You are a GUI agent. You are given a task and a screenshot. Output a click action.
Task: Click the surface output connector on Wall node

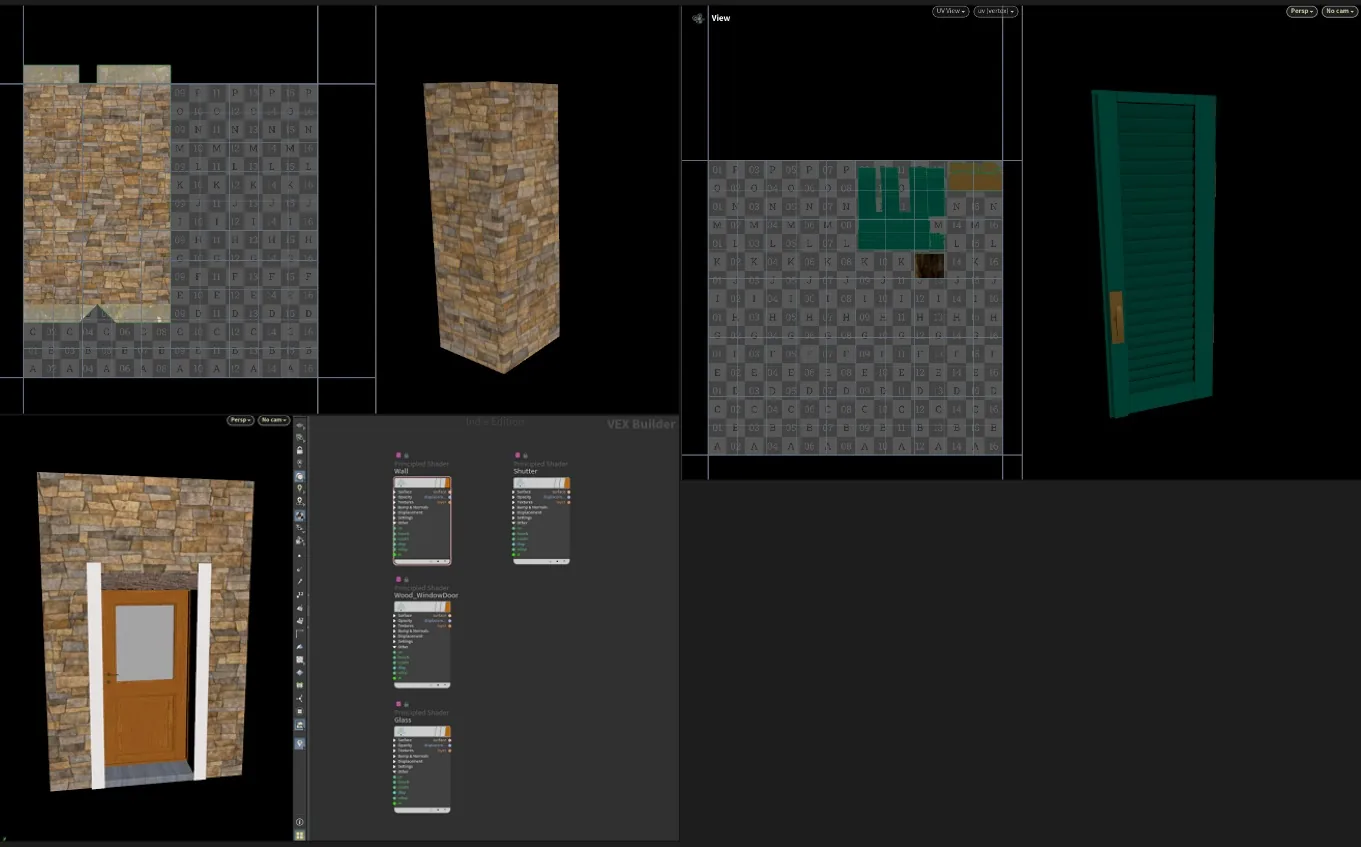[x=450, y=492]
